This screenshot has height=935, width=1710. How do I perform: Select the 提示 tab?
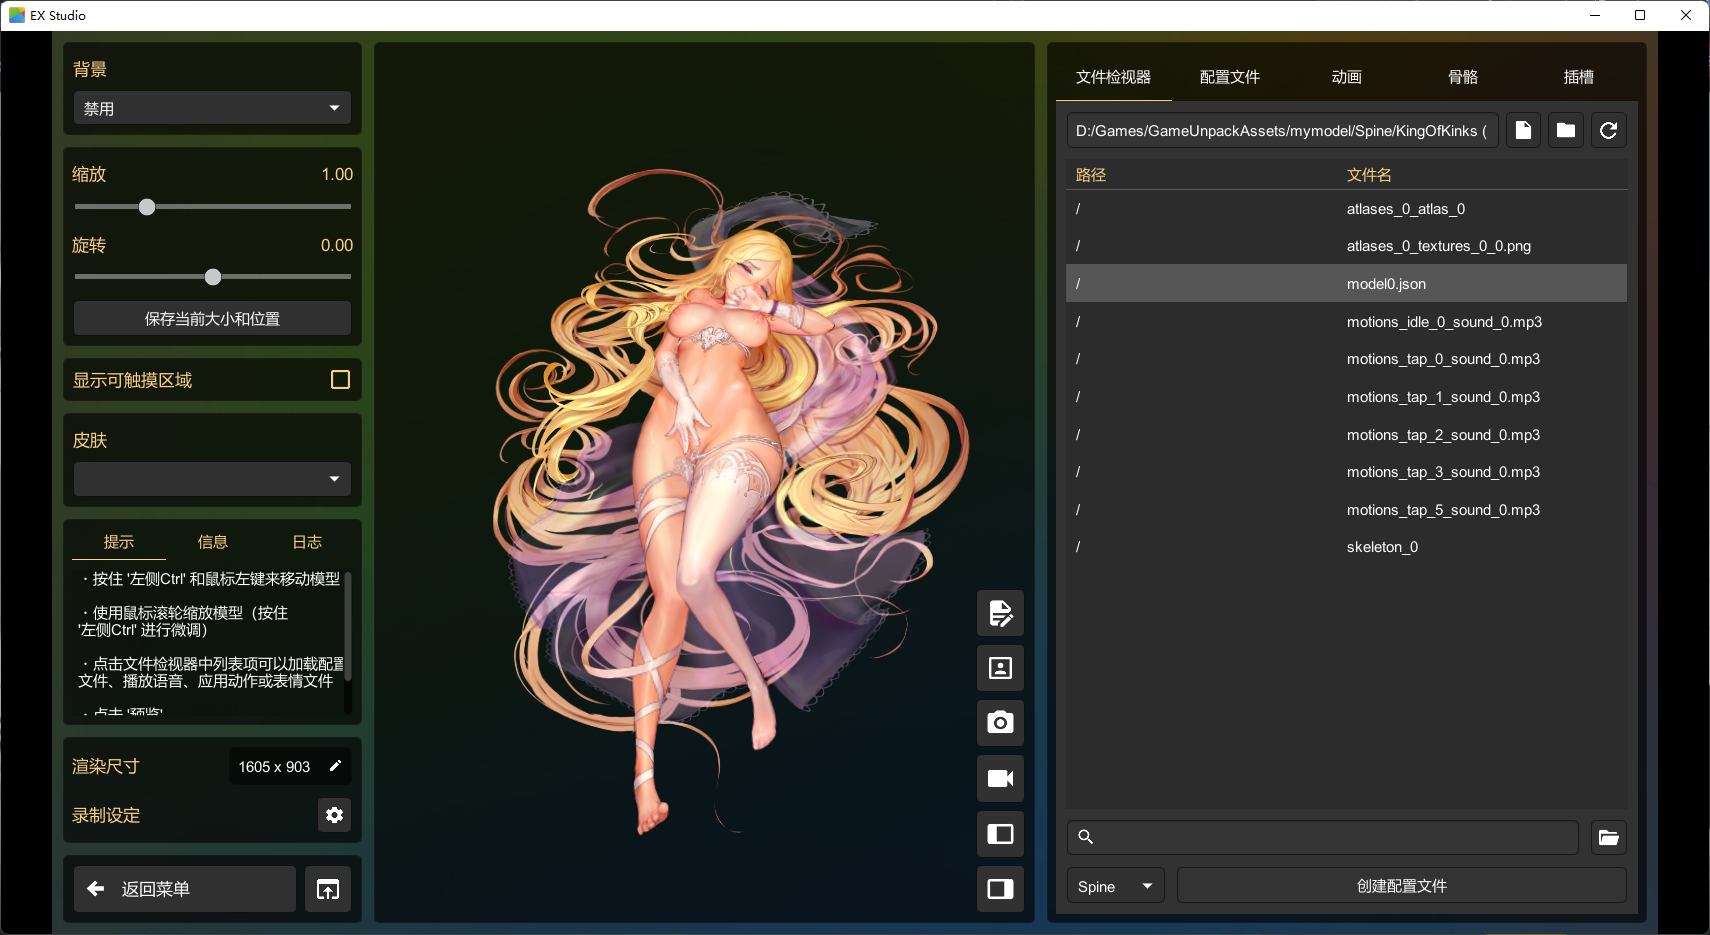tap(119, 542)
